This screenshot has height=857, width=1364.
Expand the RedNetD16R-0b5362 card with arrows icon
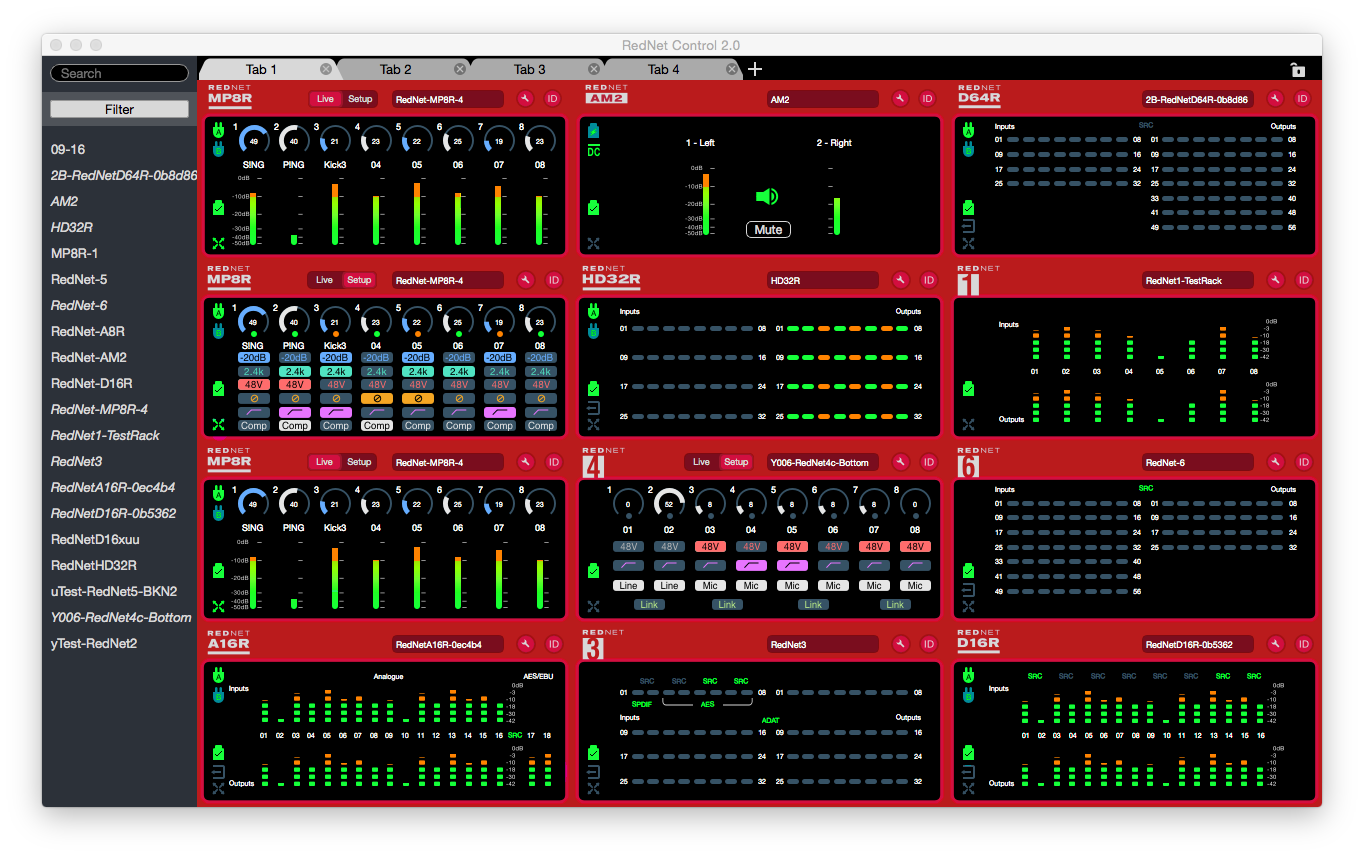point(967,788)
